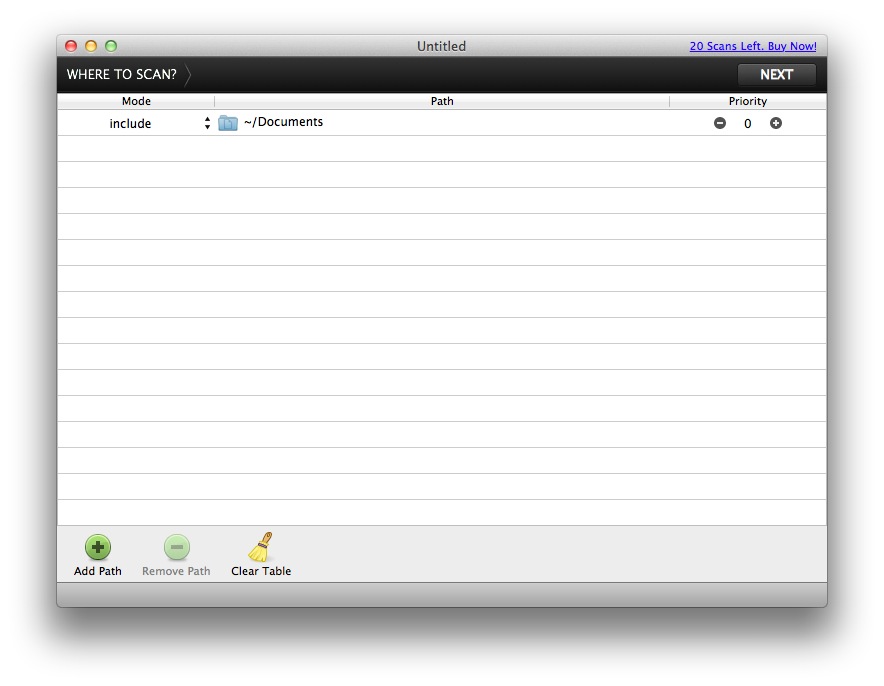This screenshot has width=884, height=686.
Task: Click the priority value 0
Action: 747,124
